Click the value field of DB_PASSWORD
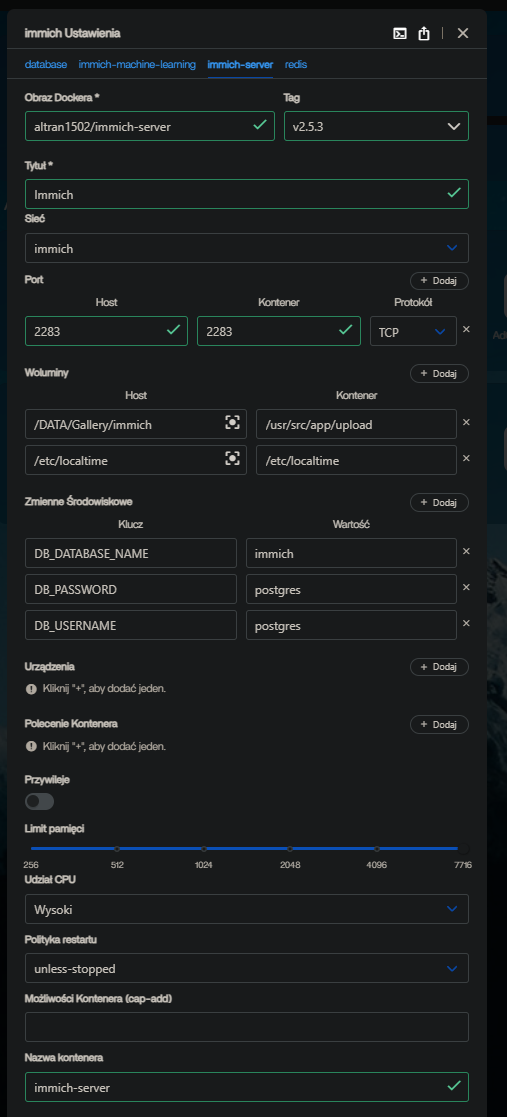507x1117 pixels. coord(351,589)
